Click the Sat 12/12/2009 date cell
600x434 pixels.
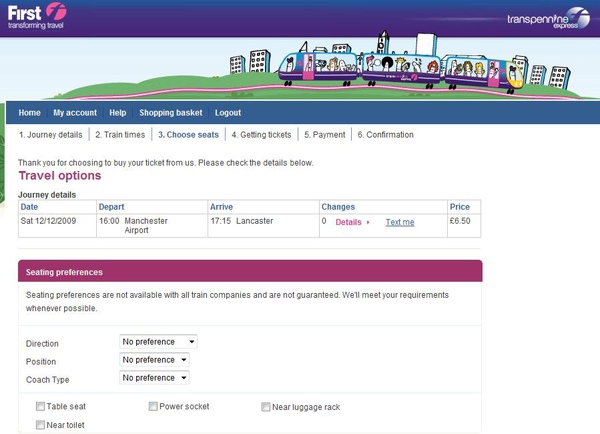[57, 226]
